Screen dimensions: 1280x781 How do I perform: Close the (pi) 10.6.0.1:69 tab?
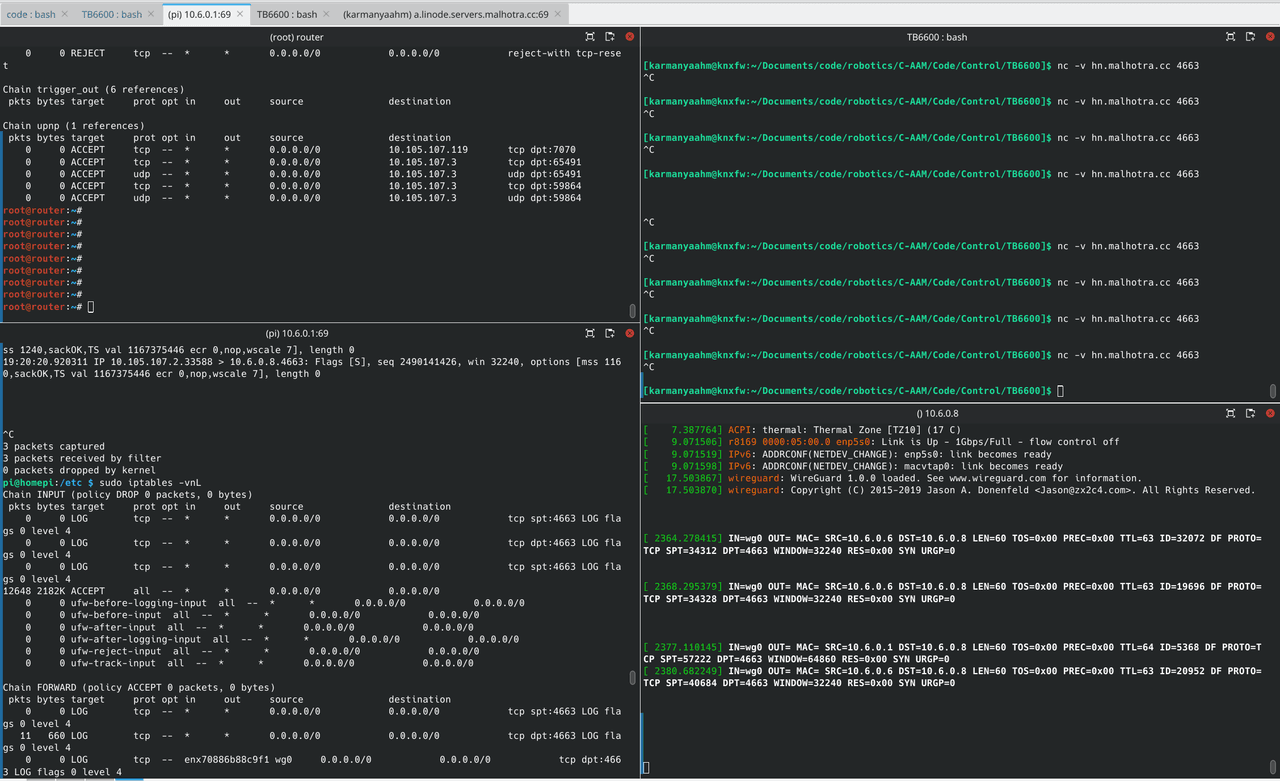[239, 14]
